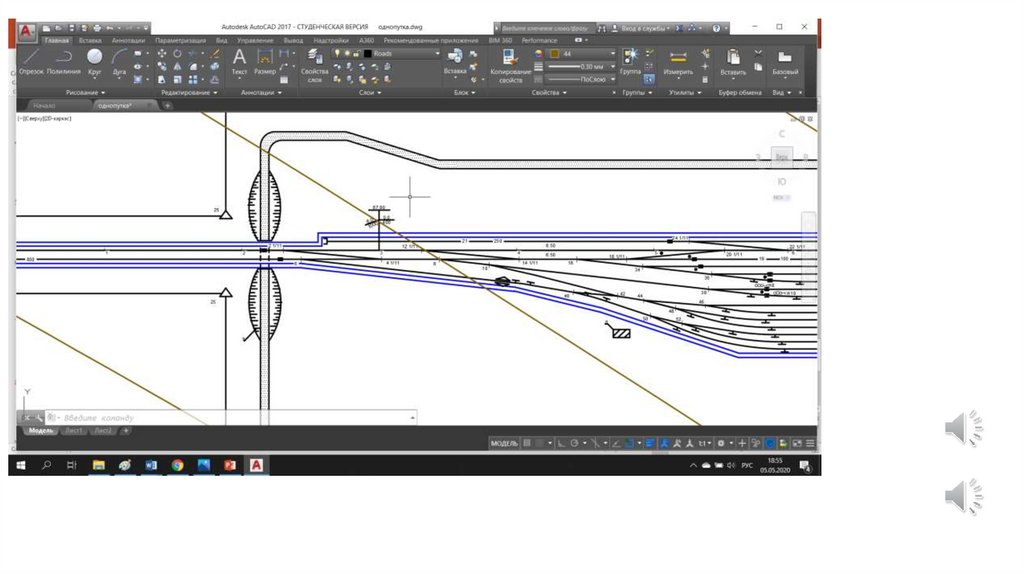Toggle grid display in status bar

527,442
